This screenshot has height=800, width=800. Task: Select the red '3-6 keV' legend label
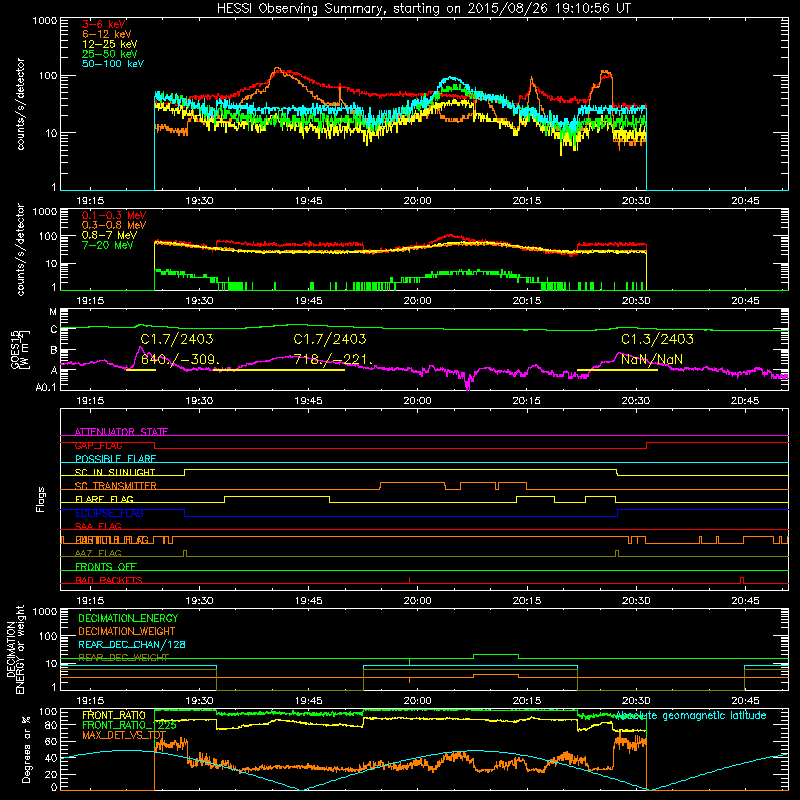click(x=104, y=24)
